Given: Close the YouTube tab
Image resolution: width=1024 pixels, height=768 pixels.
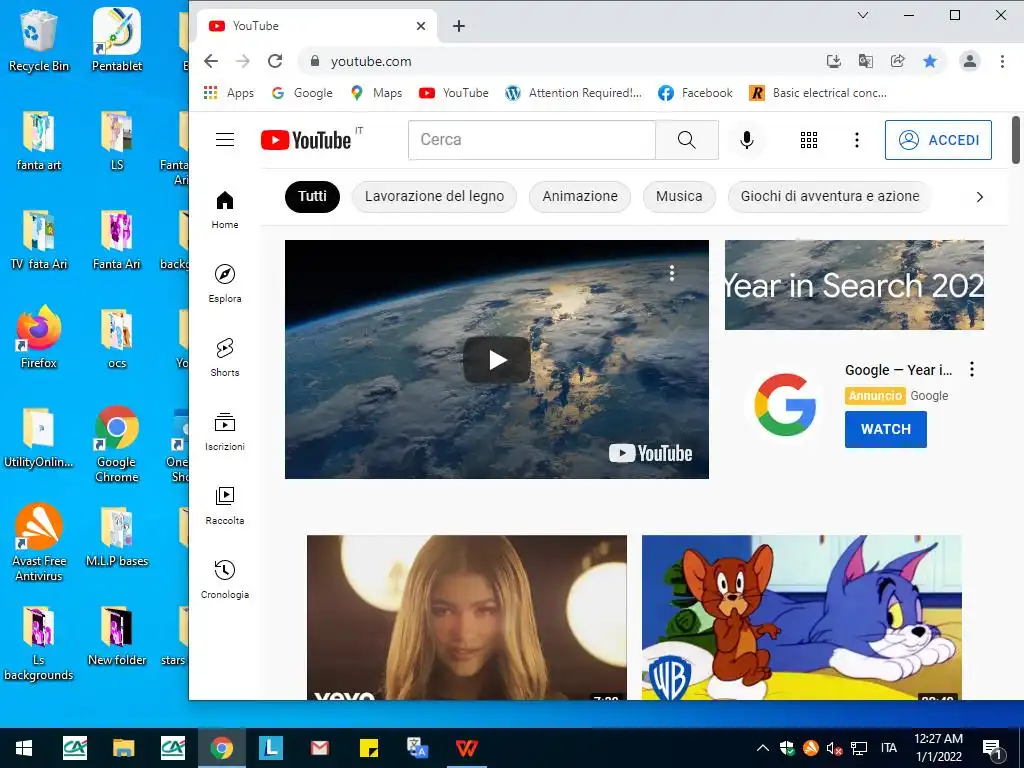Looking at the screenshot, I should 421,26.
